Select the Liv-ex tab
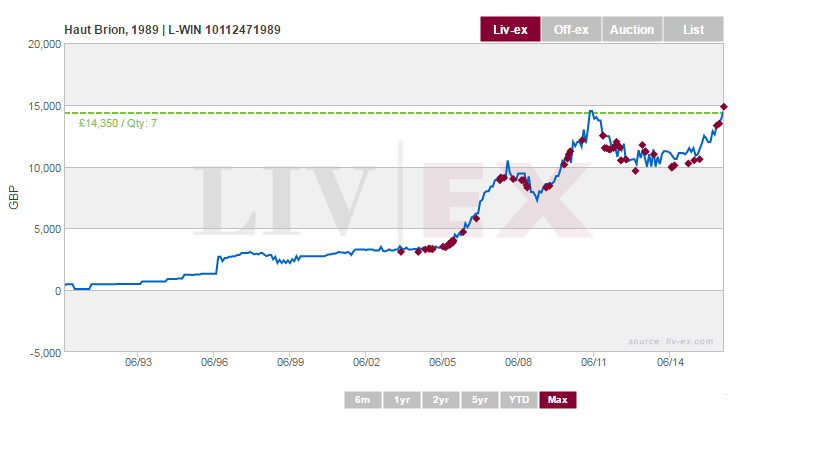The image size is (831, 457). pos(510,29)
